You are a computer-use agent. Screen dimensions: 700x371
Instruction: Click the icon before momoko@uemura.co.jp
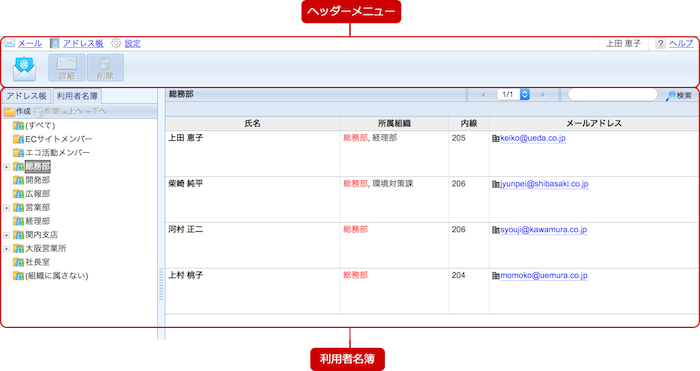click(496, 276)
